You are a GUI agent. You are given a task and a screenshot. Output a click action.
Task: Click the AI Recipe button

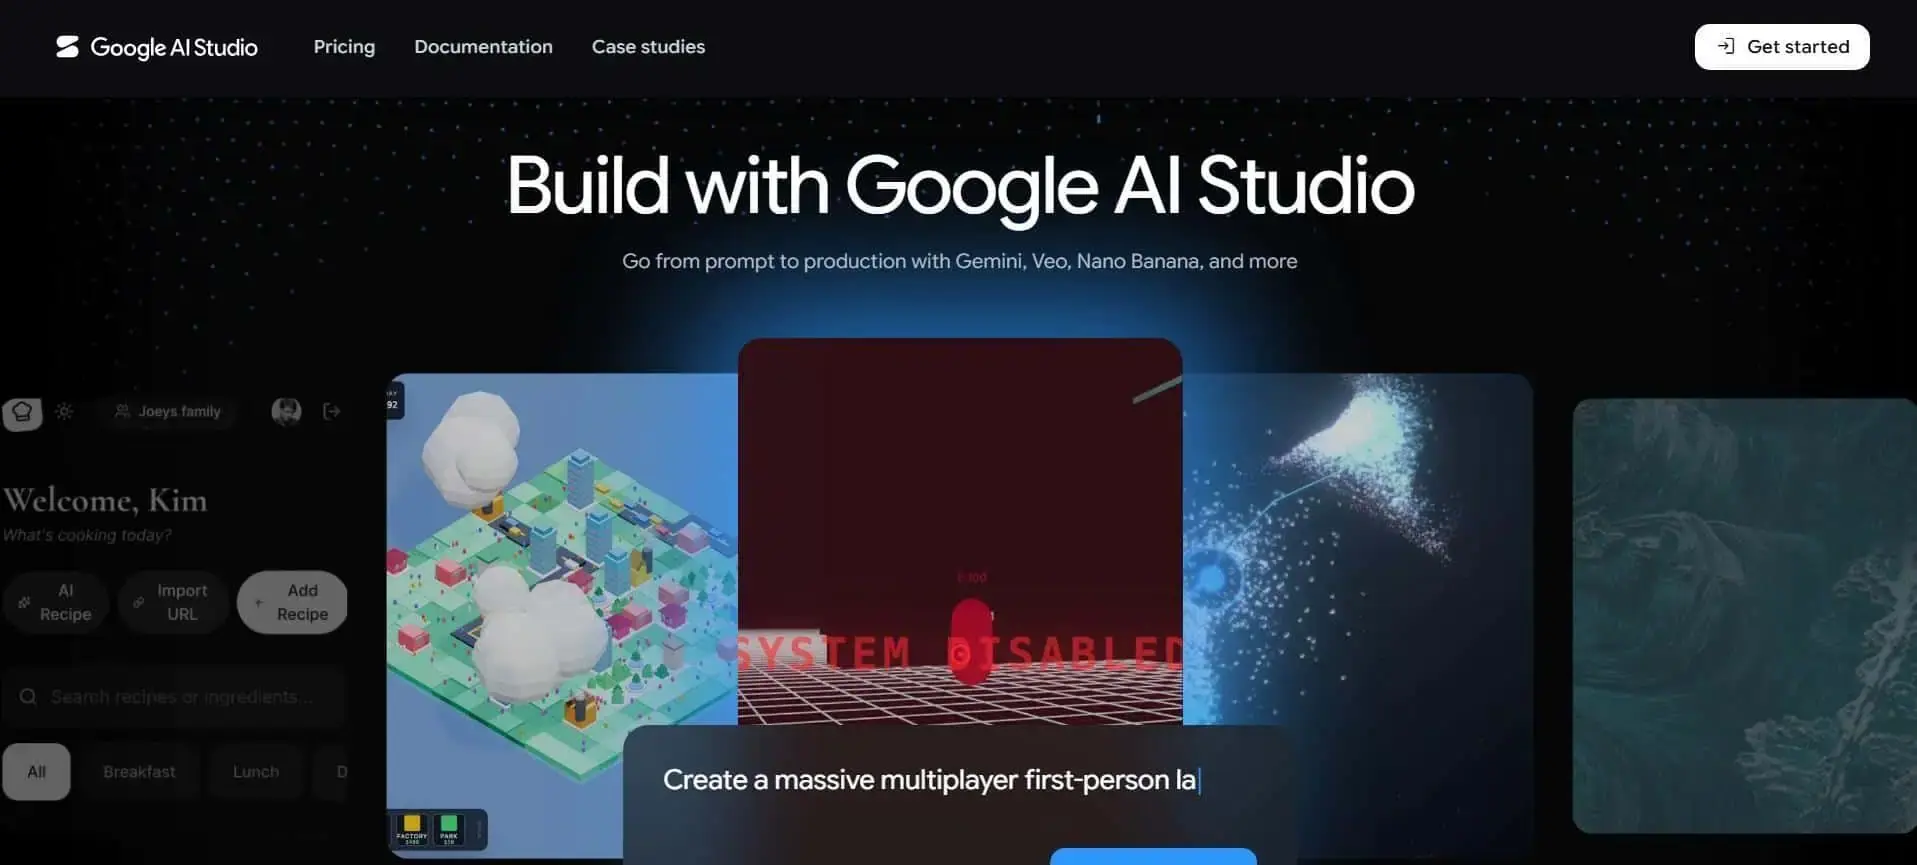point(55,602)
